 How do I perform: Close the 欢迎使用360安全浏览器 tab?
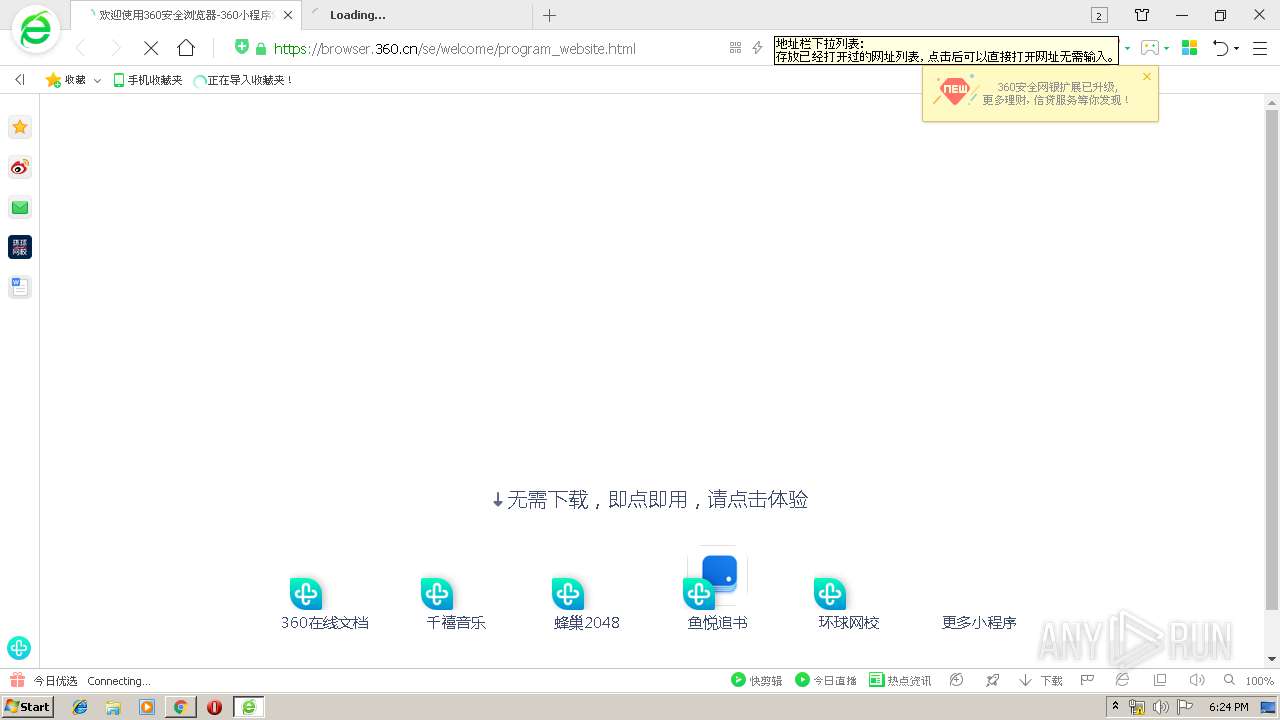click(x=288, y=15)
